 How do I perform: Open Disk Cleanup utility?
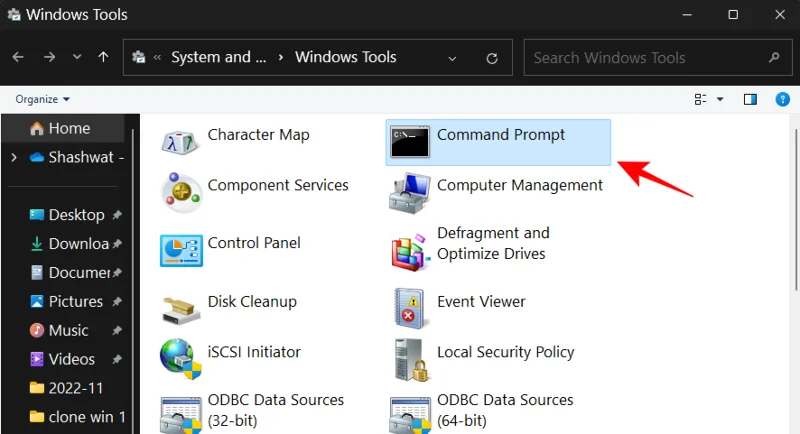pyautogui.click(x=251, y=302)
